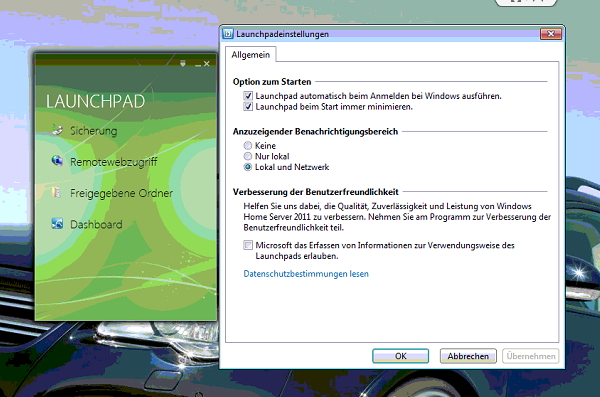
Task: Click the Dashboard icon in Launchpad
Action: [x=57, y=223]
